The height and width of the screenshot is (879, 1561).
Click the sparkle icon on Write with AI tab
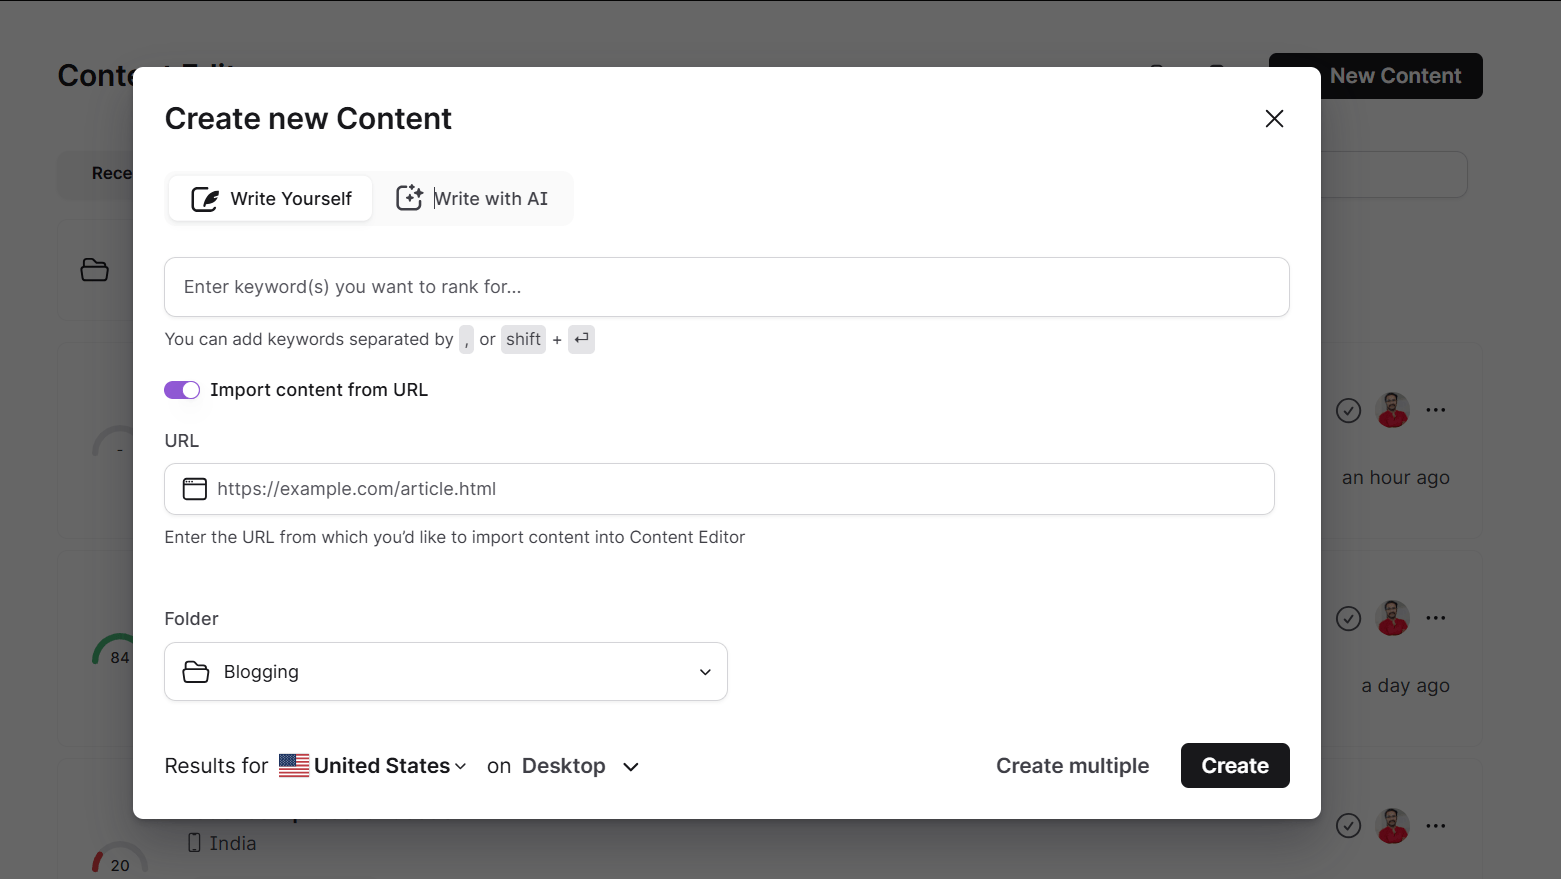click(409, 198)
